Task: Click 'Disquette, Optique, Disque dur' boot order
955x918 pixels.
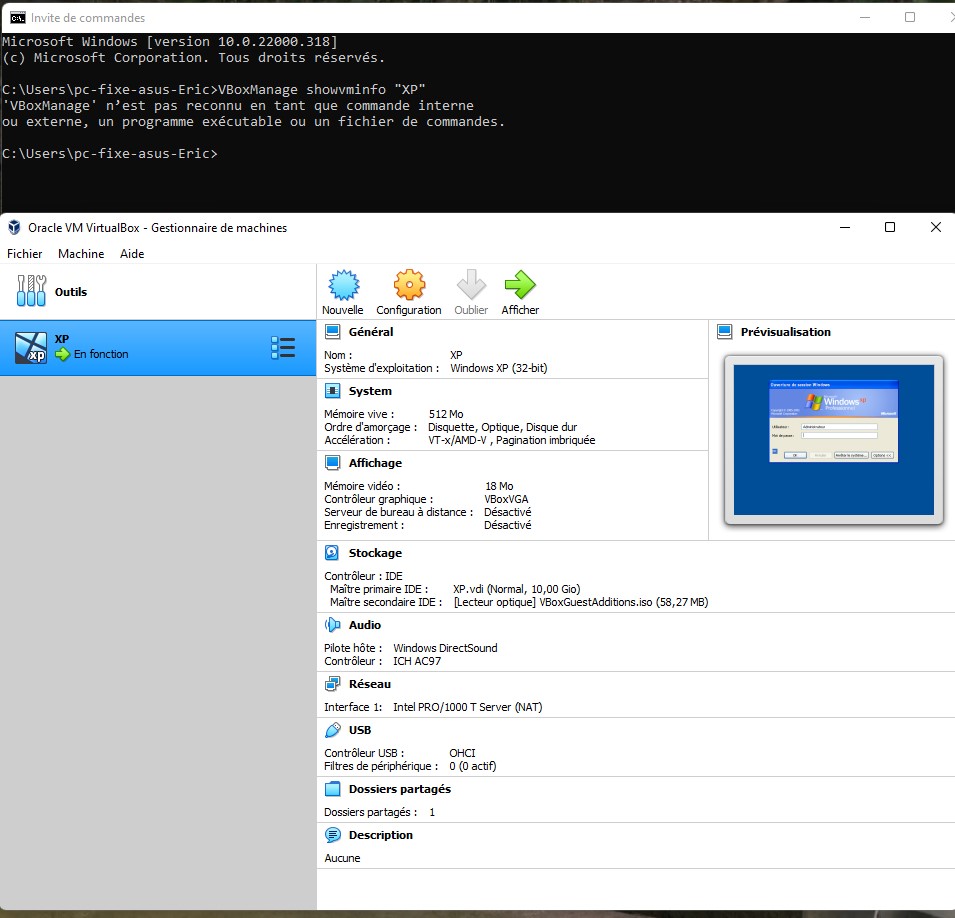Action: tap(502, 427)
